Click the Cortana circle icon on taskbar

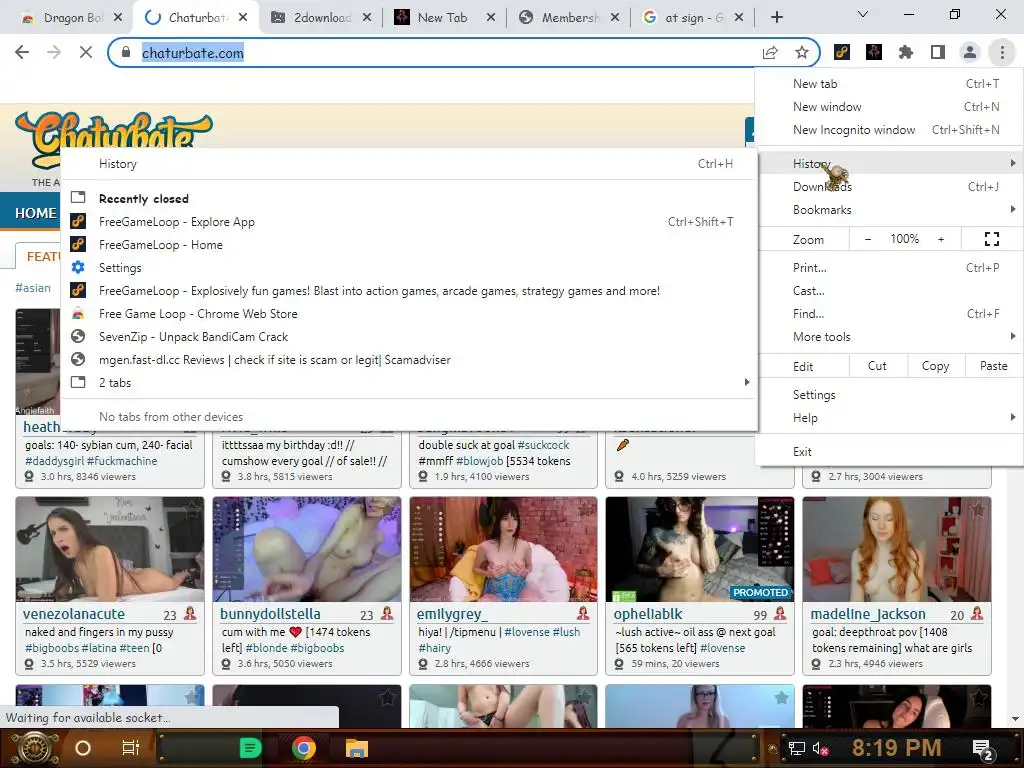click(83, 748)
